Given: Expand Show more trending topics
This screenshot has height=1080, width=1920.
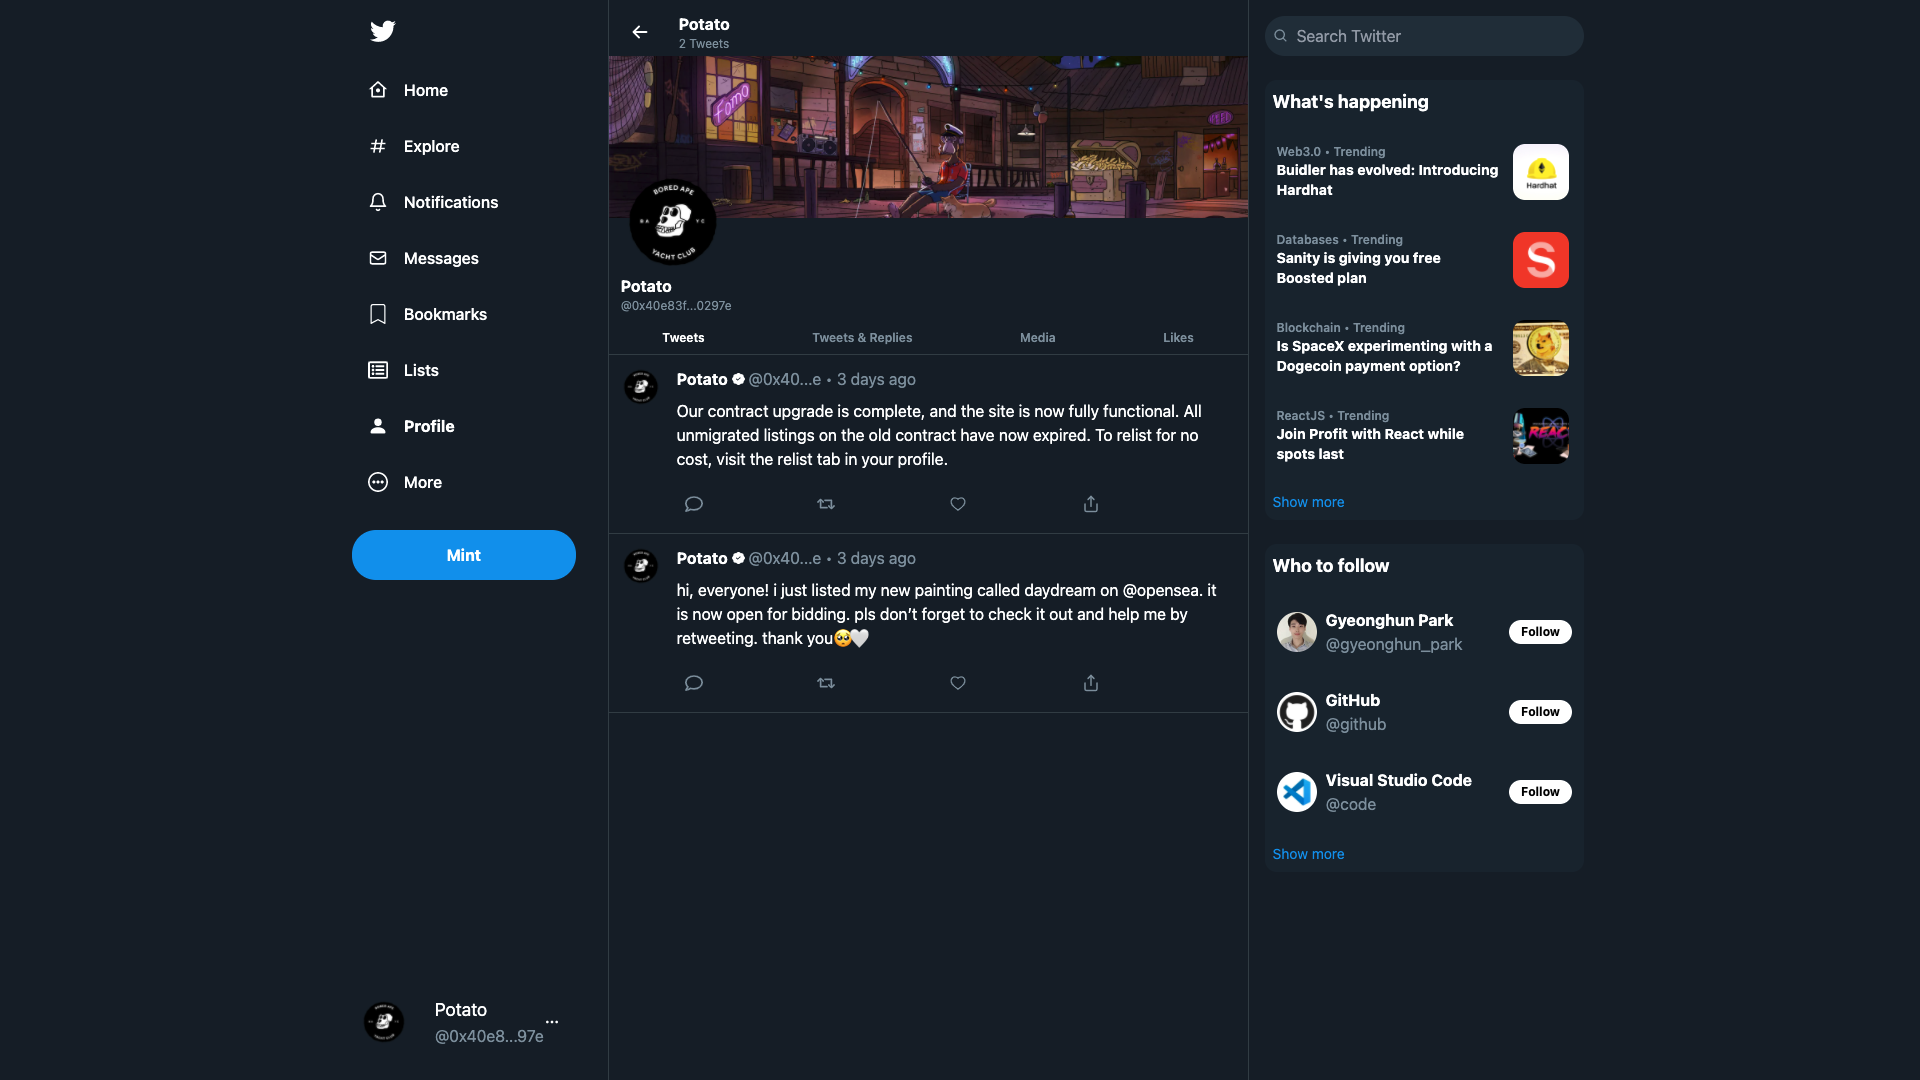Looking at the screenshot, I should 1309,501.
